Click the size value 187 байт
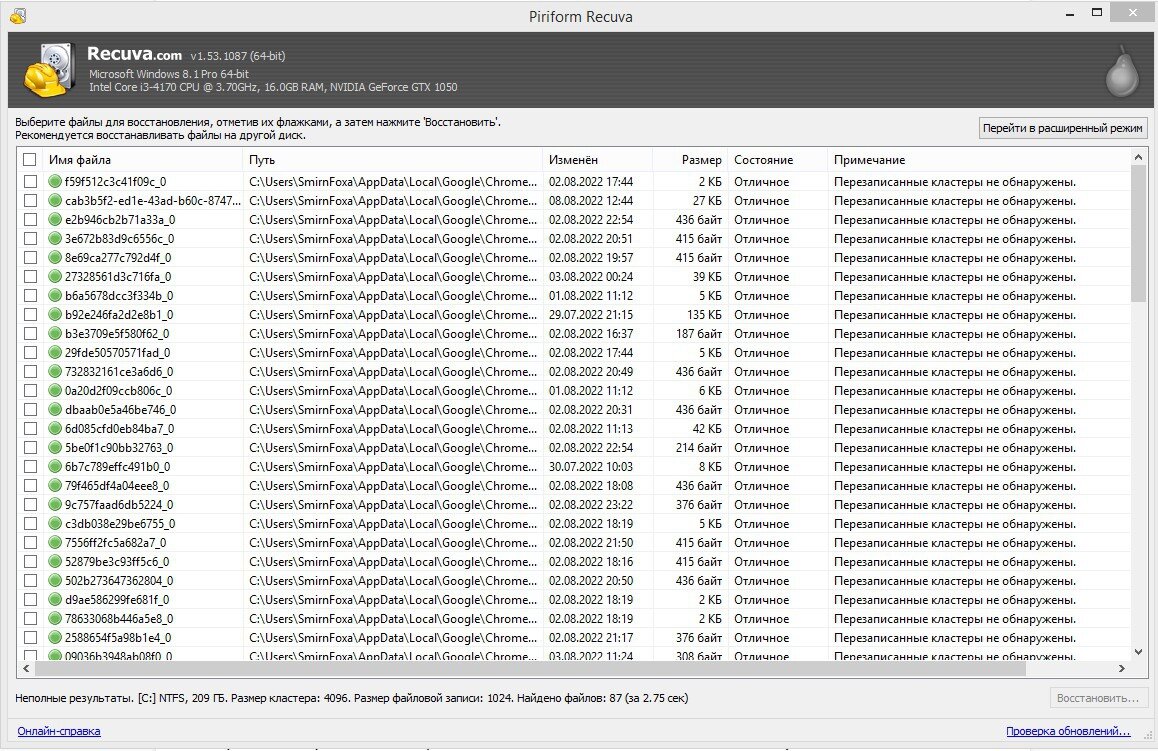1158x751 pixels. click(x=699, y=333)
